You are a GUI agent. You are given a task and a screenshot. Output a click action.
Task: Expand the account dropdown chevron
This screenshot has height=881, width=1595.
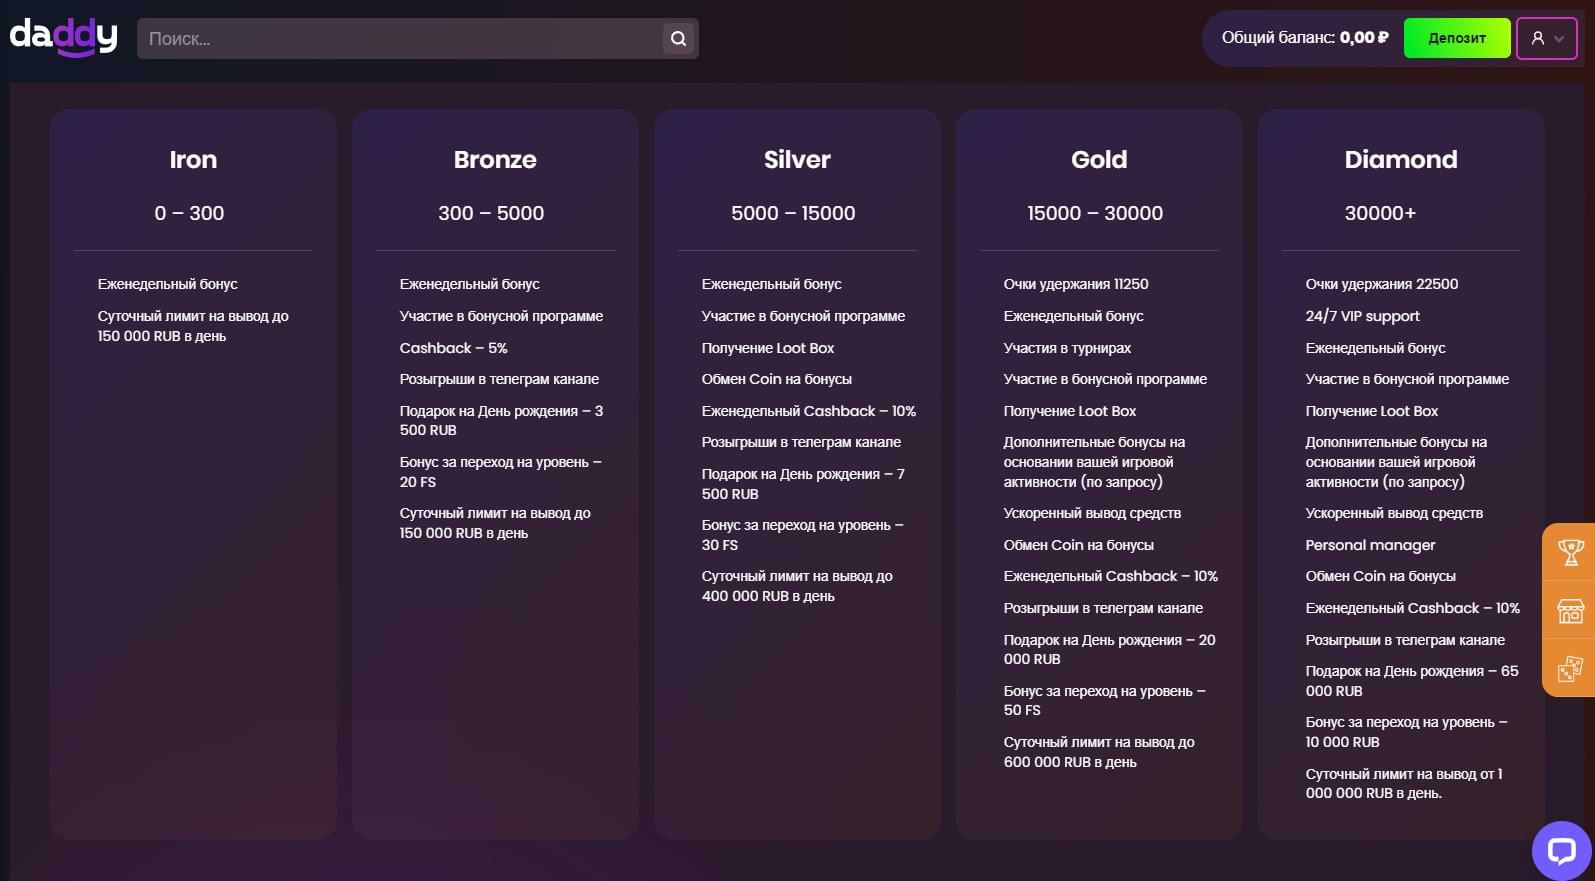tap(1559, 39)
